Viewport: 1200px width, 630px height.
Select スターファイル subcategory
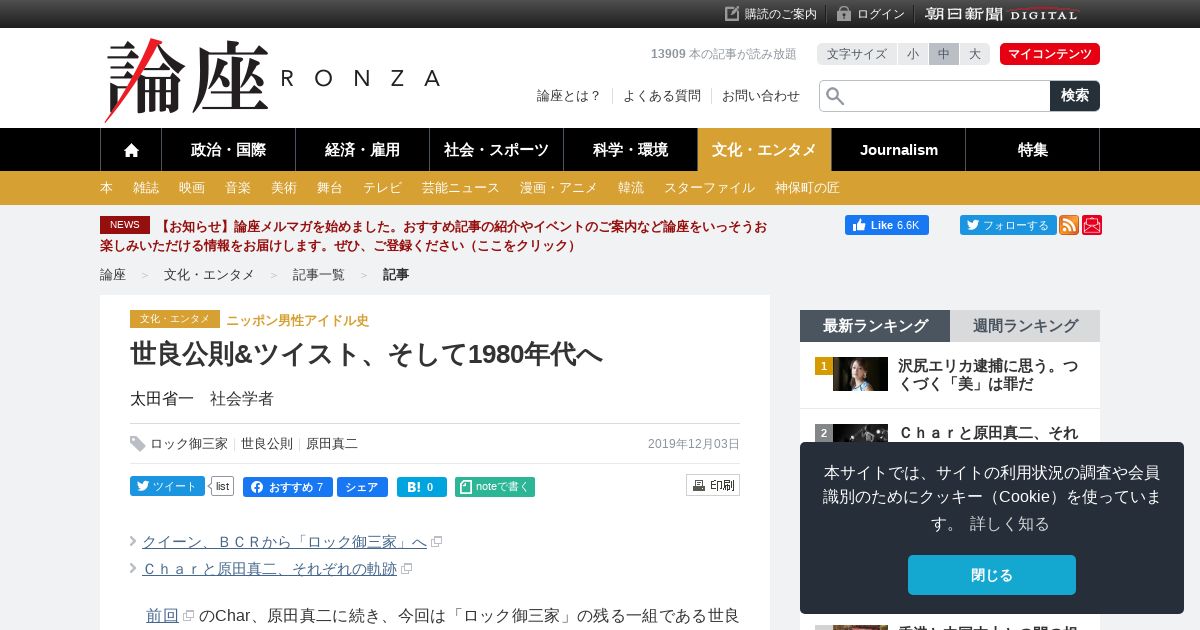coord(709,188)
